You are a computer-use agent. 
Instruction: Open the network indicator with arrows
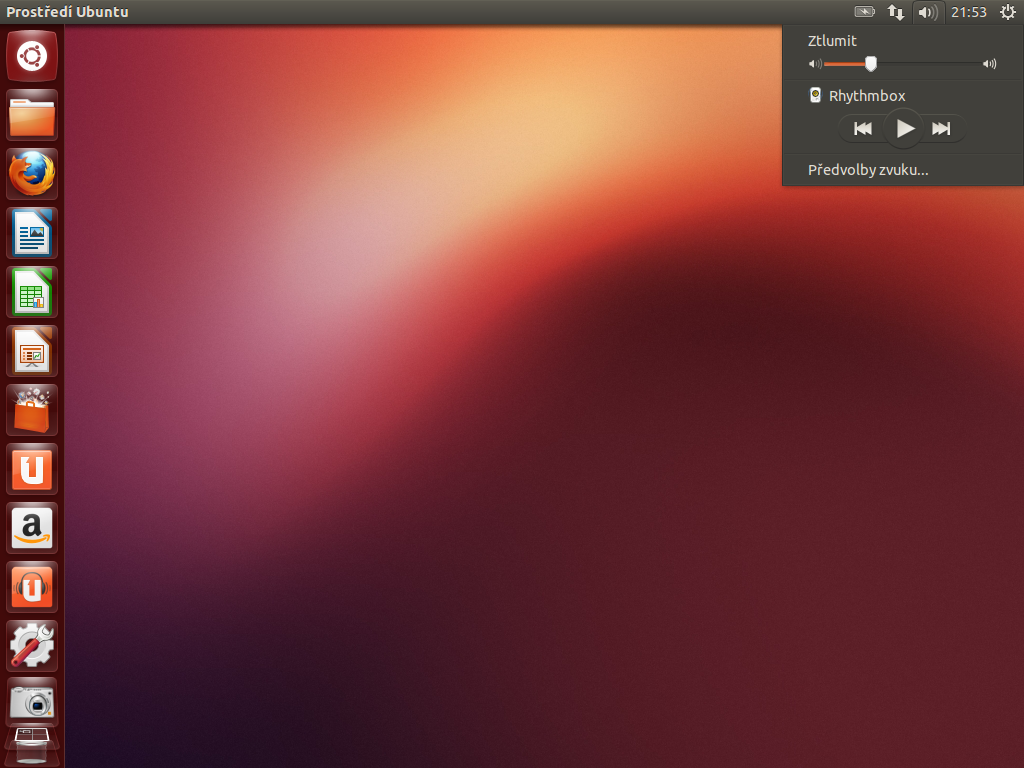click(x=896, y=12)
